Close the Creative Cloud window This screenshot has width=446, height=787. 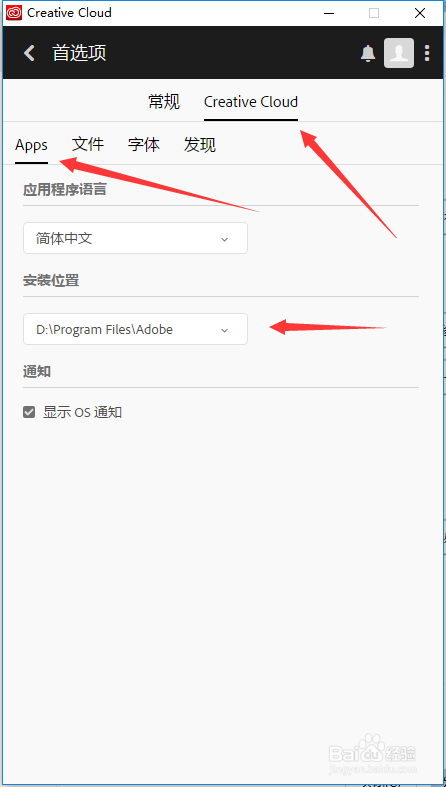[x=420, y=14]
